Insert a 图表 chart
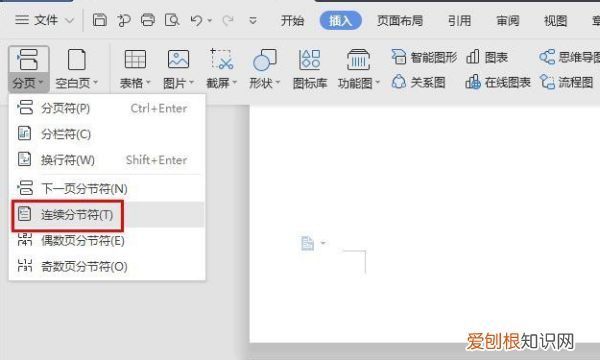600x360 pixels. 487,57
